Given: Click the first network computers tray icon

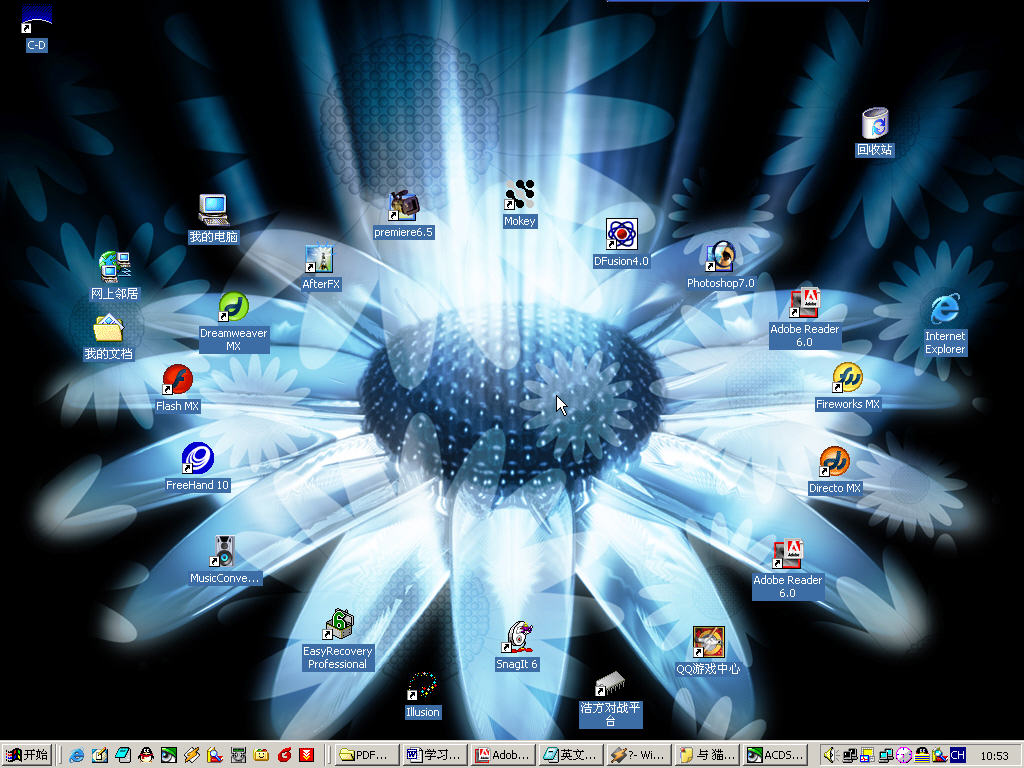Looking at the screenshot, I should [850, 756].
